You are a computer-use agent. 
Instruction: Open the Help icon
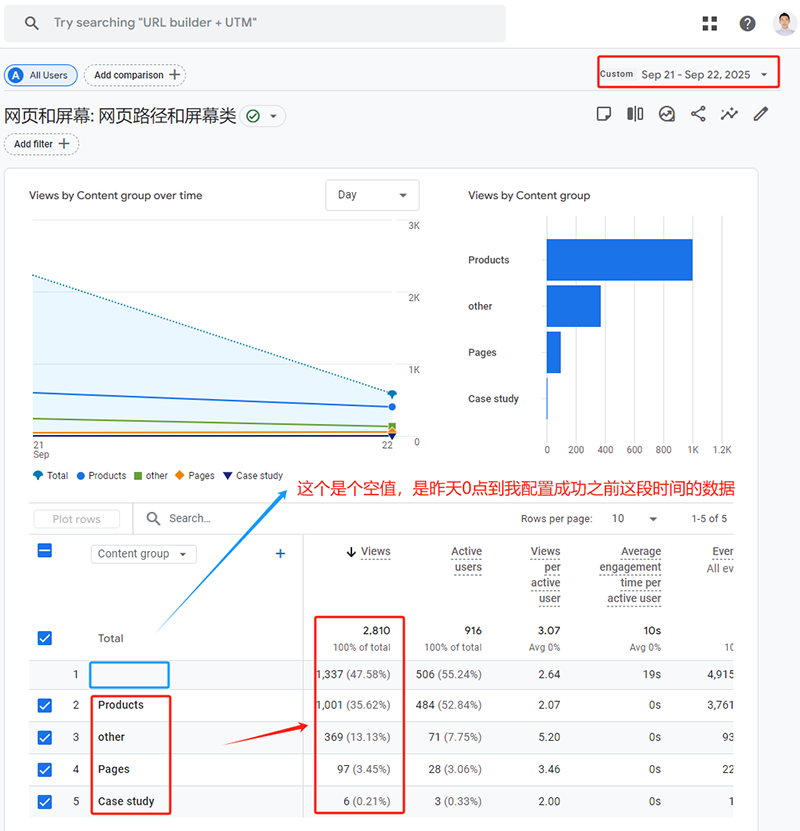pos(747,24)
